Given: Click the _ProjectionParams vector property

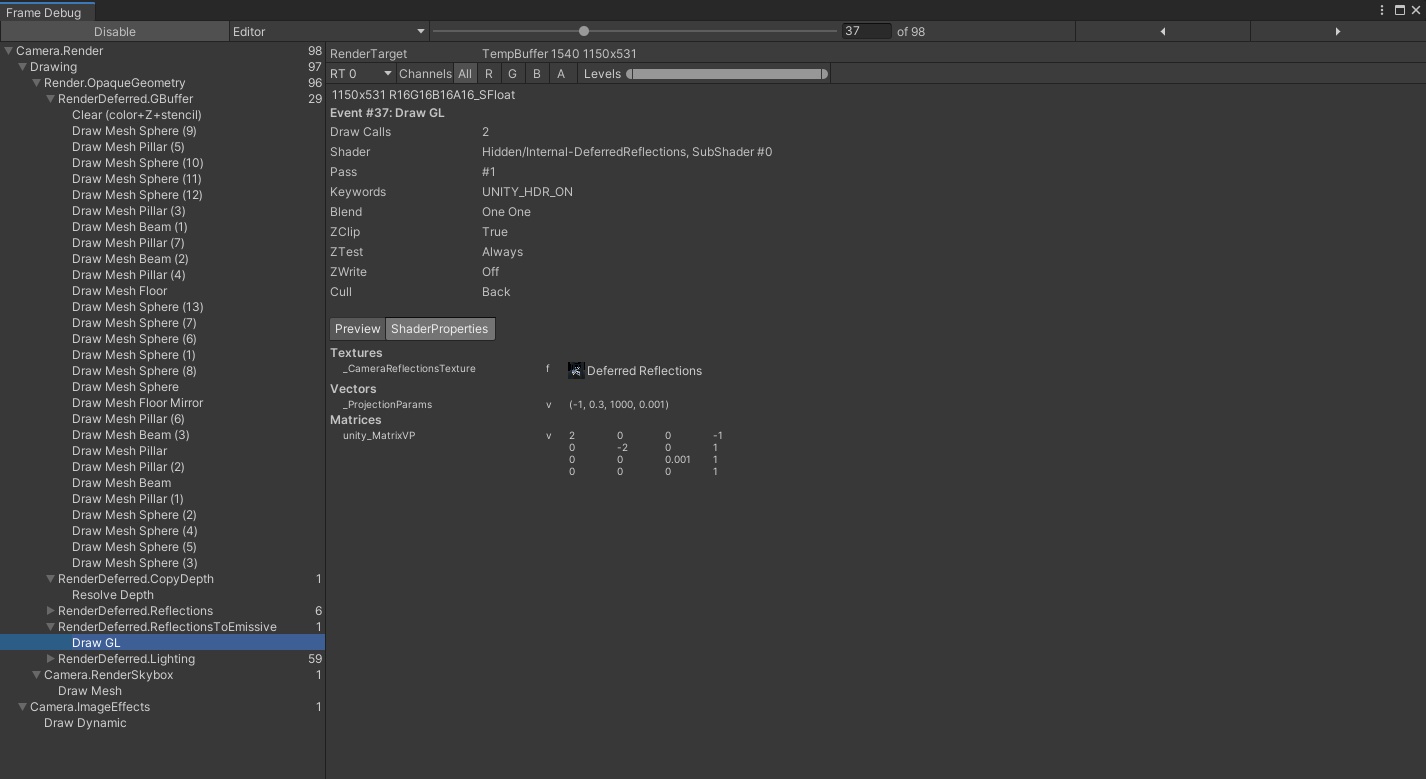Looking at the screenshot, I should click(387, 405).
